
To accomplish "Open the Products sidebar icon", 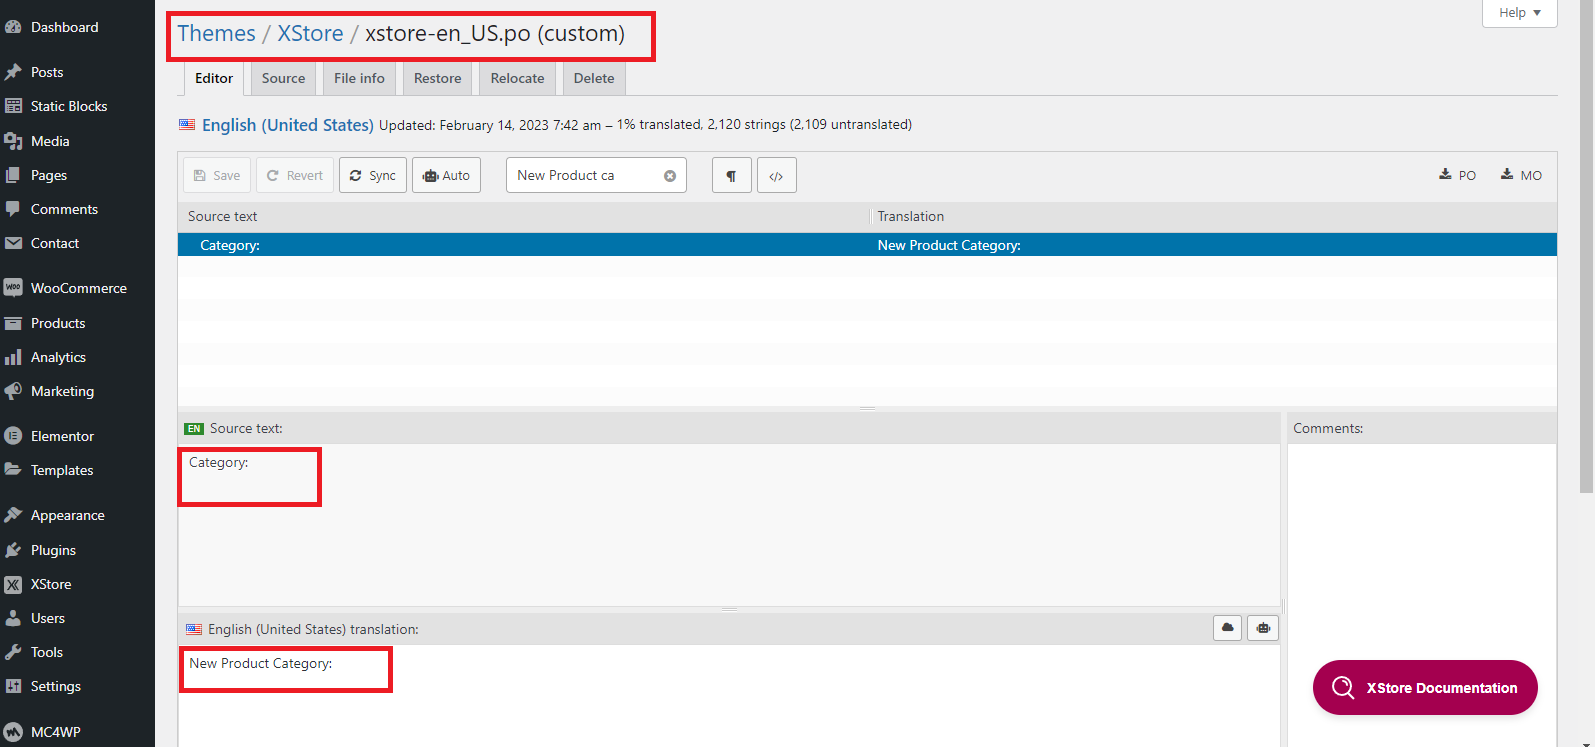I will [x=13, y=323].
